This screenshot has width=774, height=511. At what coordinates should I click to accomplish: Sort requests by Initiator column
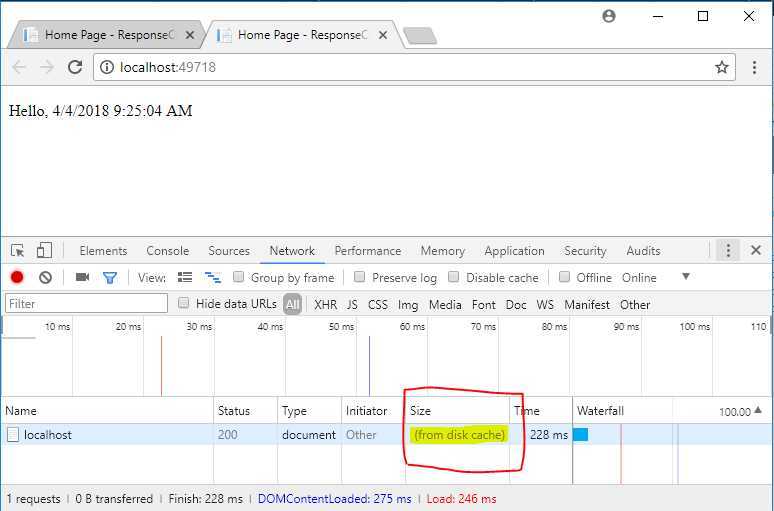pos(374,411)
